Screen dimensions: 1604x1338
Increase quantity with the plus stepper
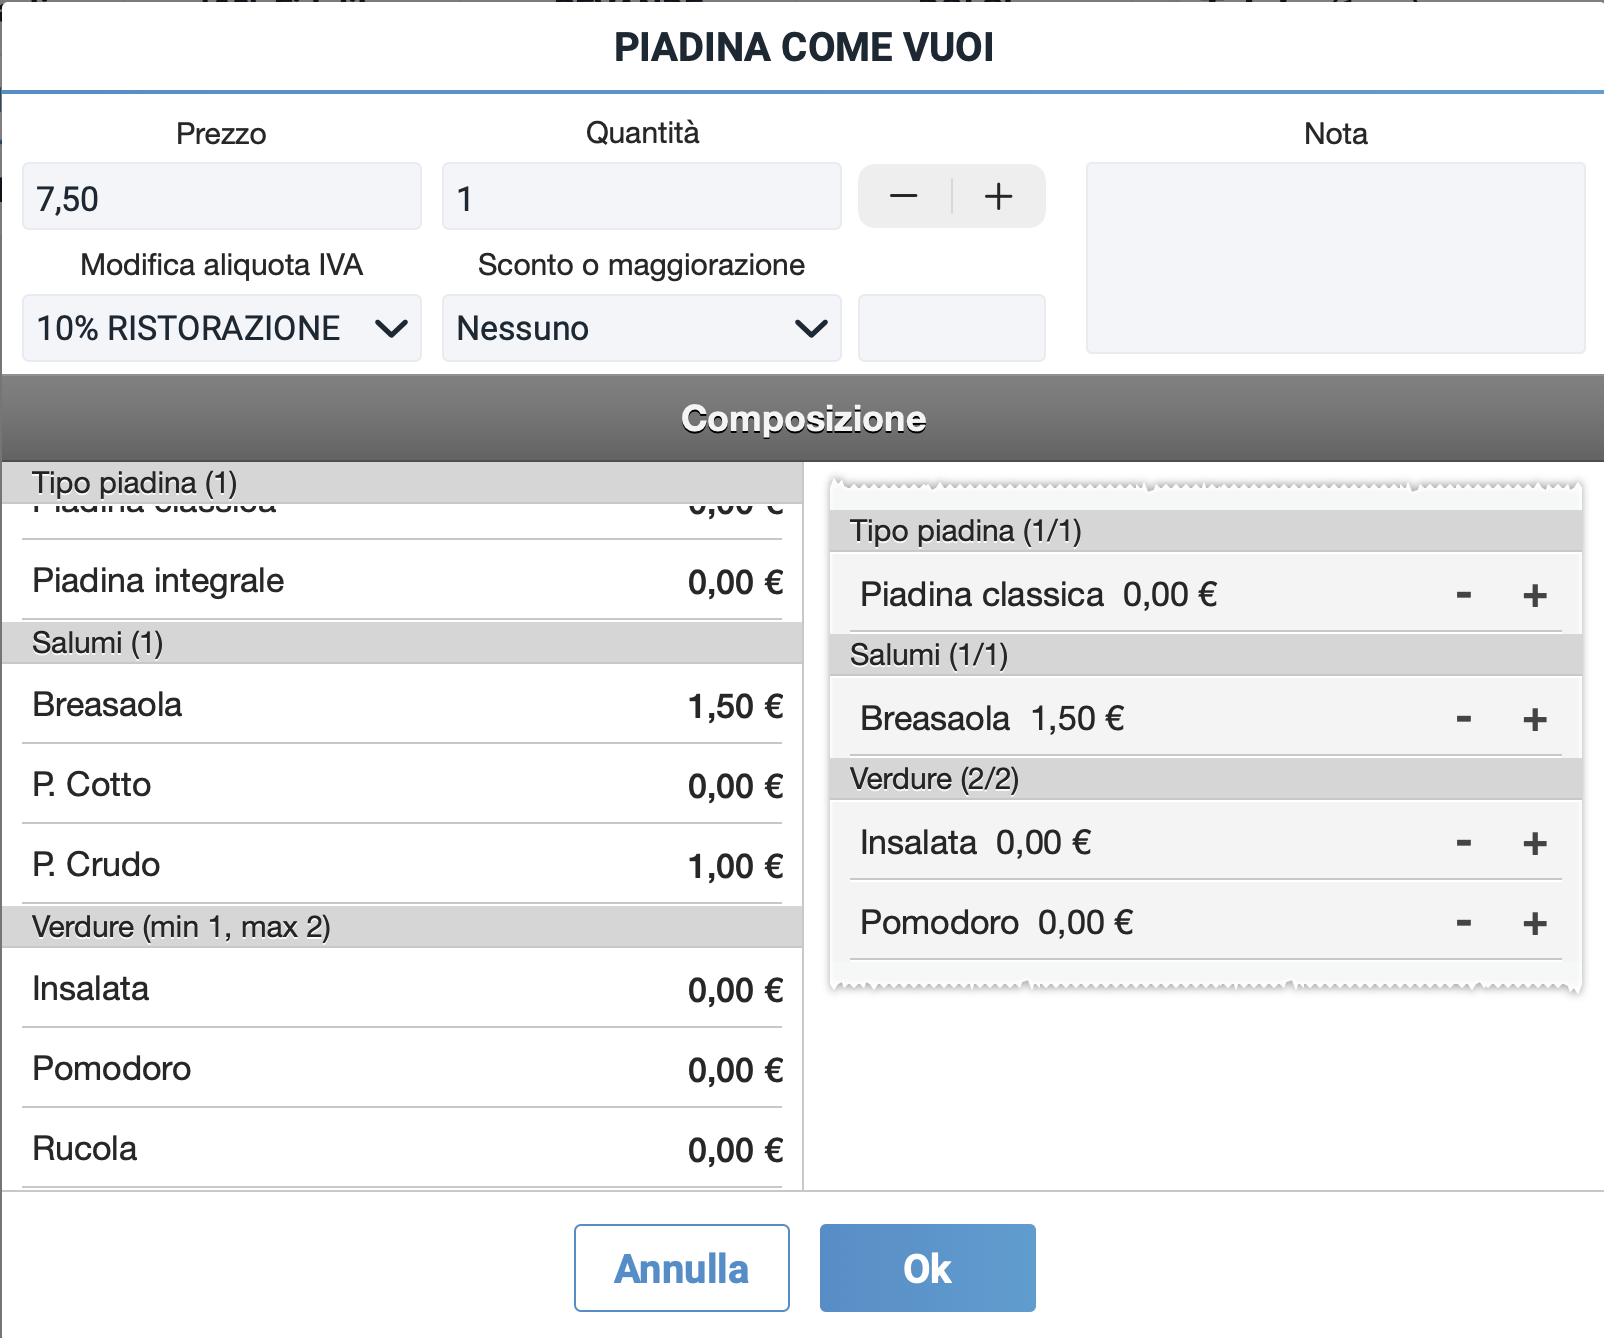point(998,197)
